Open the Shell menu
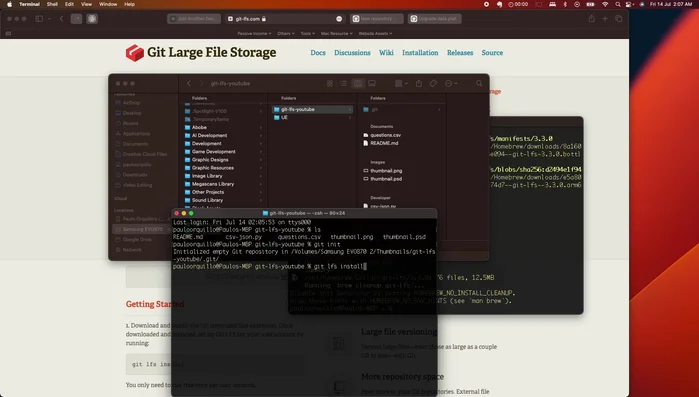This screenshot has width=699, height=397. pos(52,4)
